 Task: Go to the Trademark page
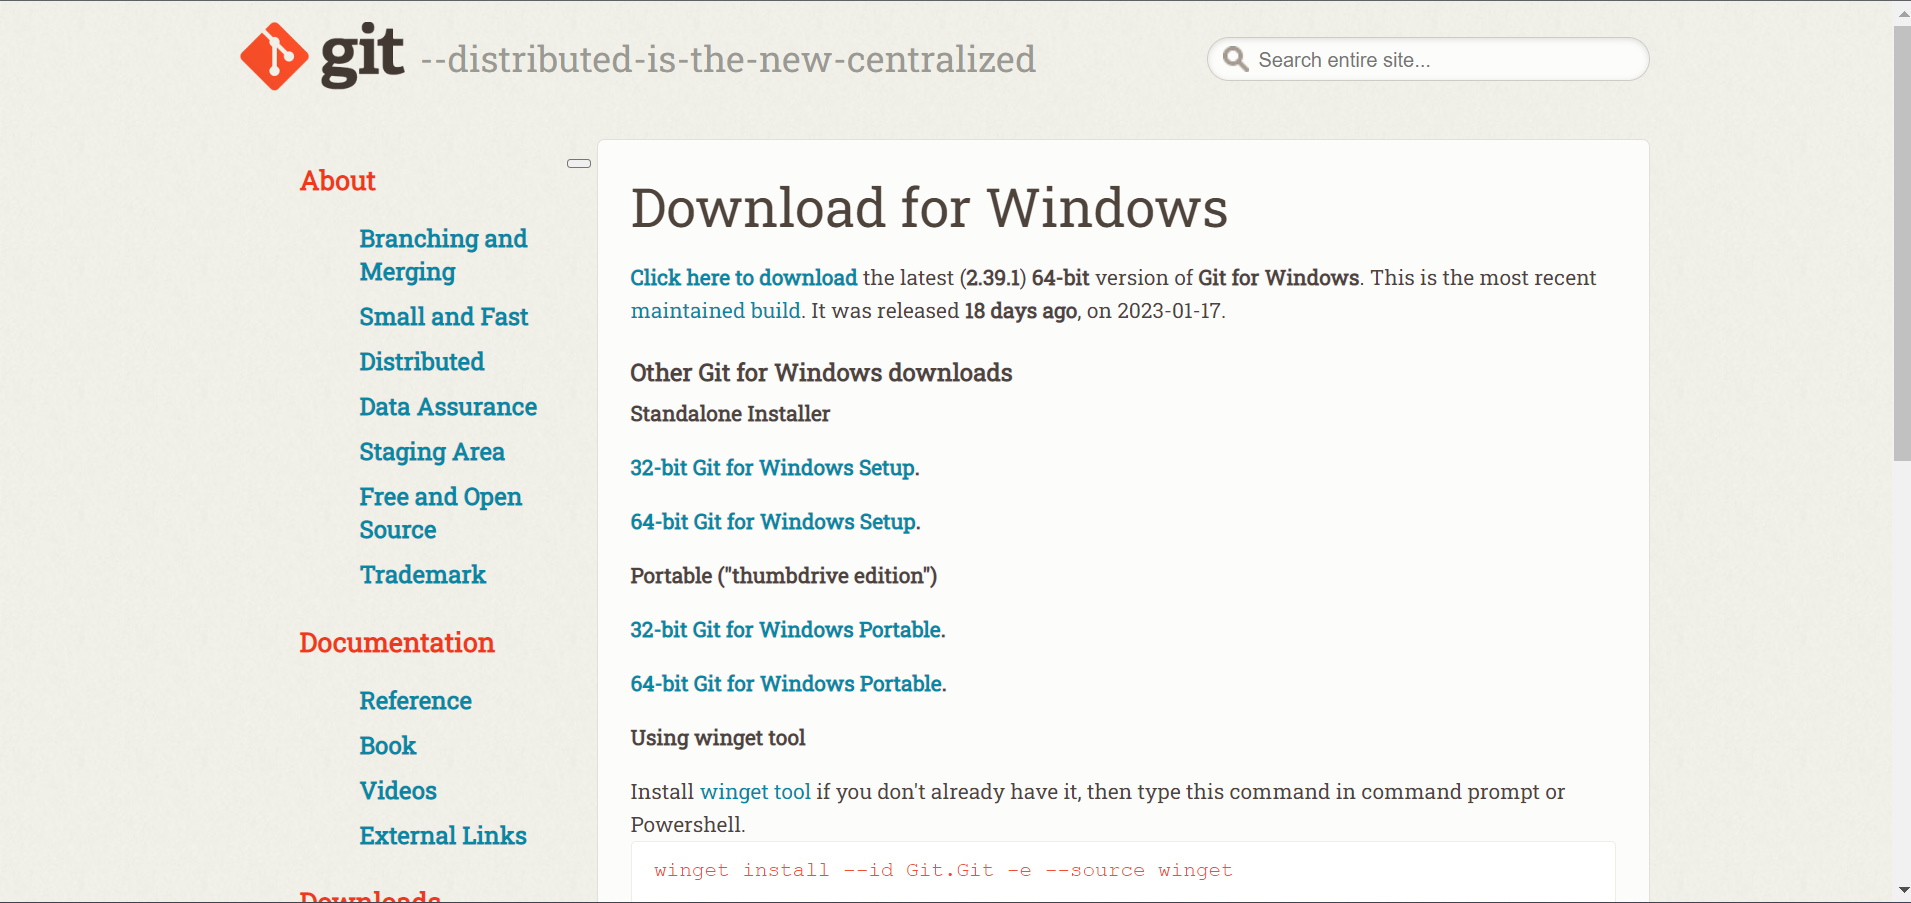423,575
